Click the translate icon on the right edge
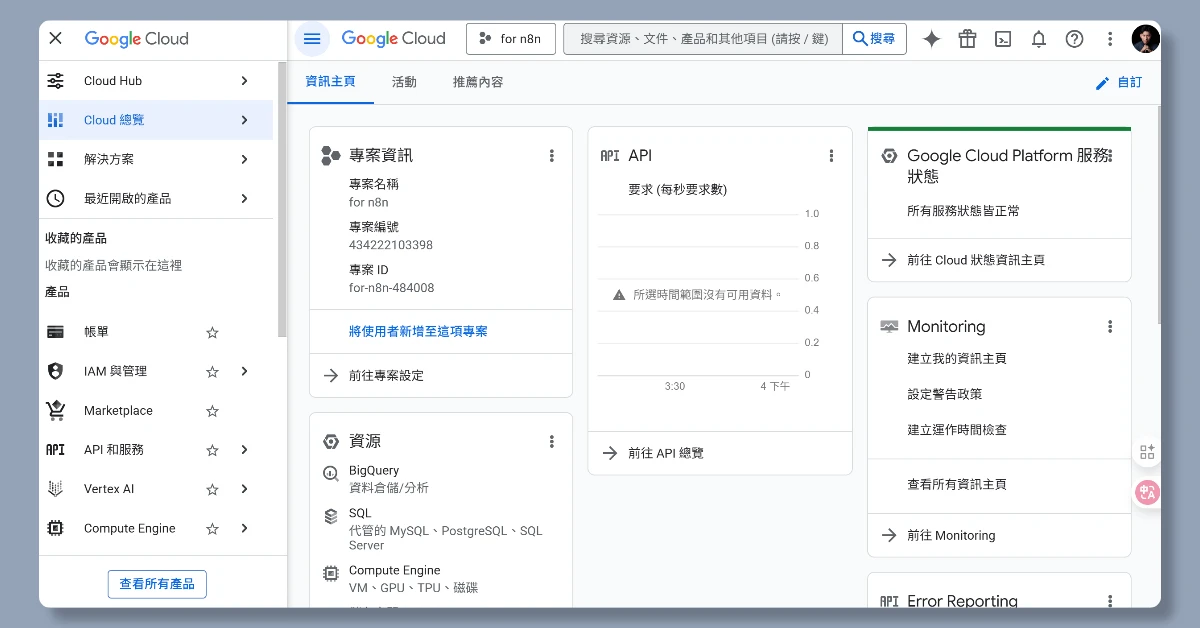 pyautogui.click(x=1147, y=492)
